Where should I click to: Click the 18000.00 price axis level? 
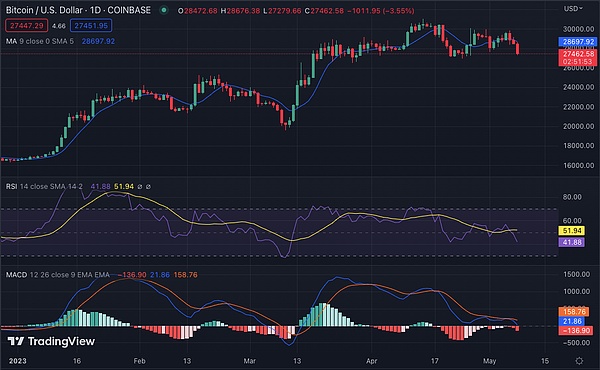point(578,145)
